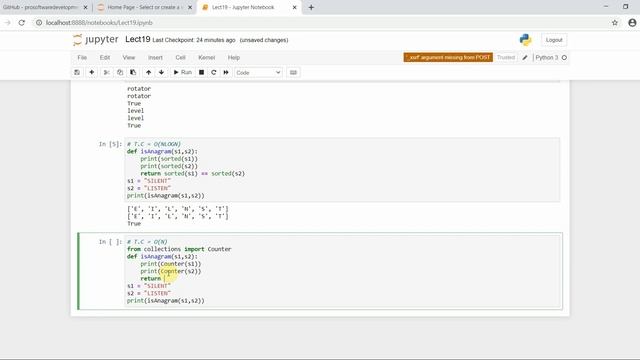640x360 pixels.
Task: Close the GitHub browser tab
Action: [x=85, y=7]
